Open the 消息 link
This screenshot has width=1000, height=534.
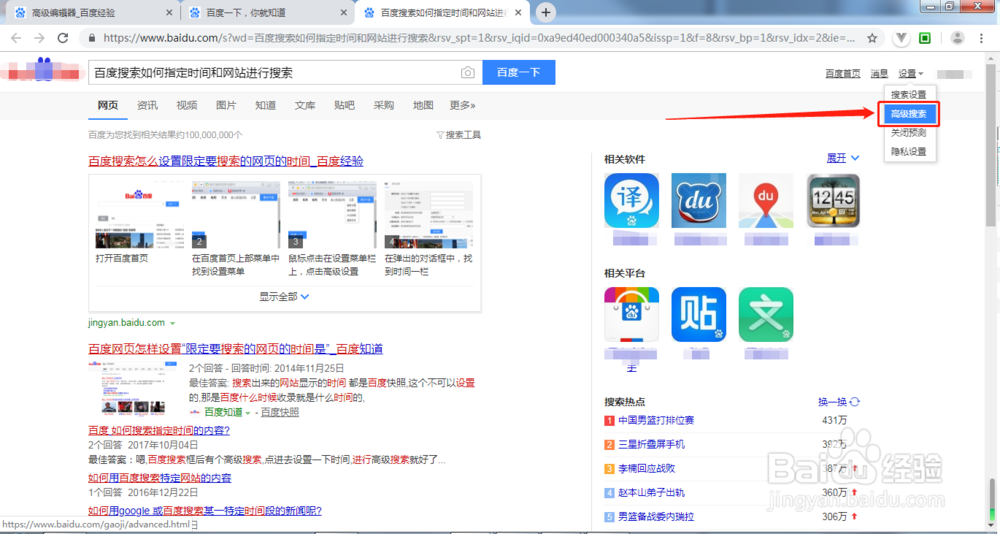coord(879,73)
